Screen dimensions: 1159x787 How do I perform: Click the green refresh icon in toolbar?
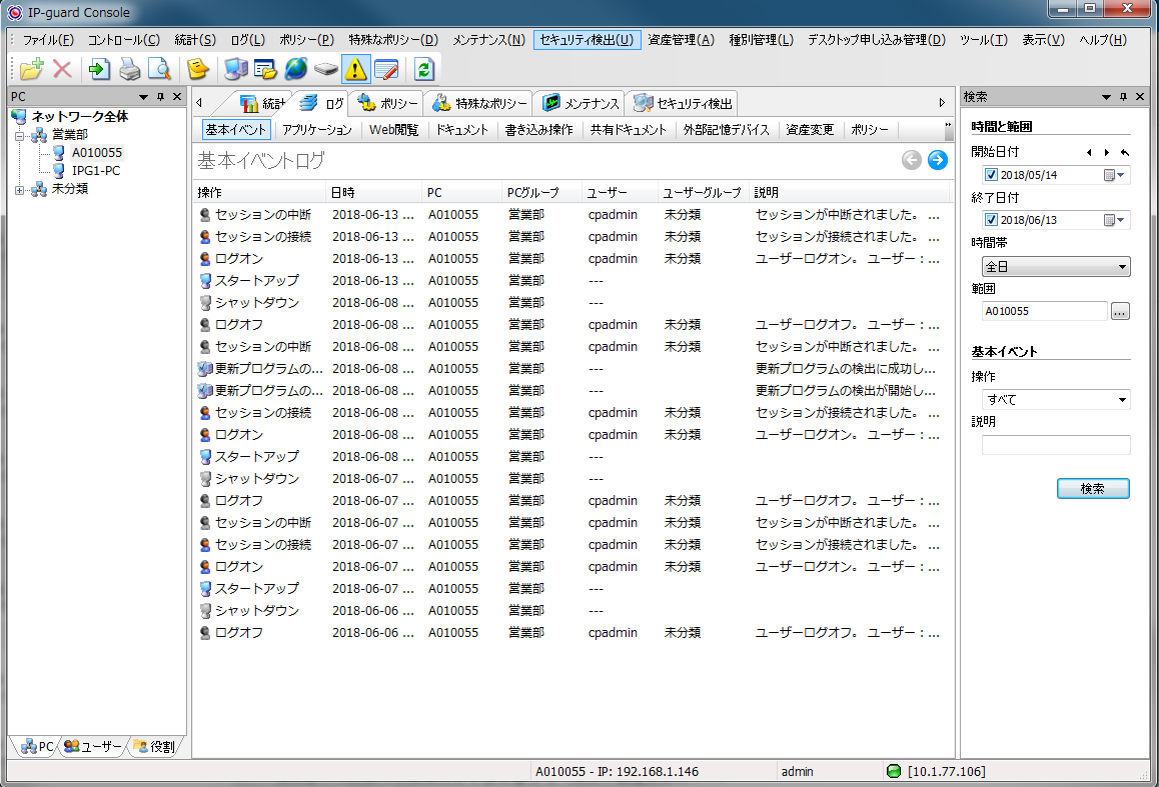point(424,69)
